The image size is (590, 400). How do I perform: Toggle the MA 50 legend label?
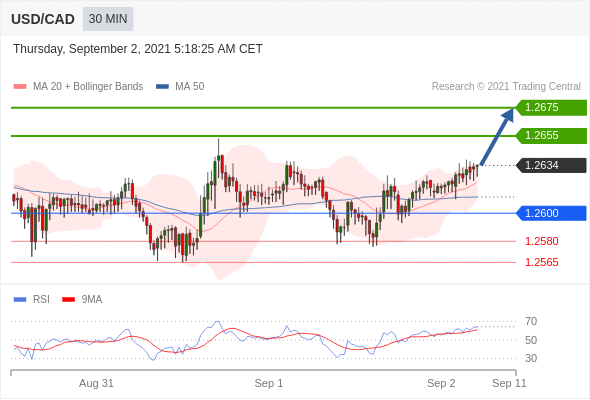(x=190, y=87)
